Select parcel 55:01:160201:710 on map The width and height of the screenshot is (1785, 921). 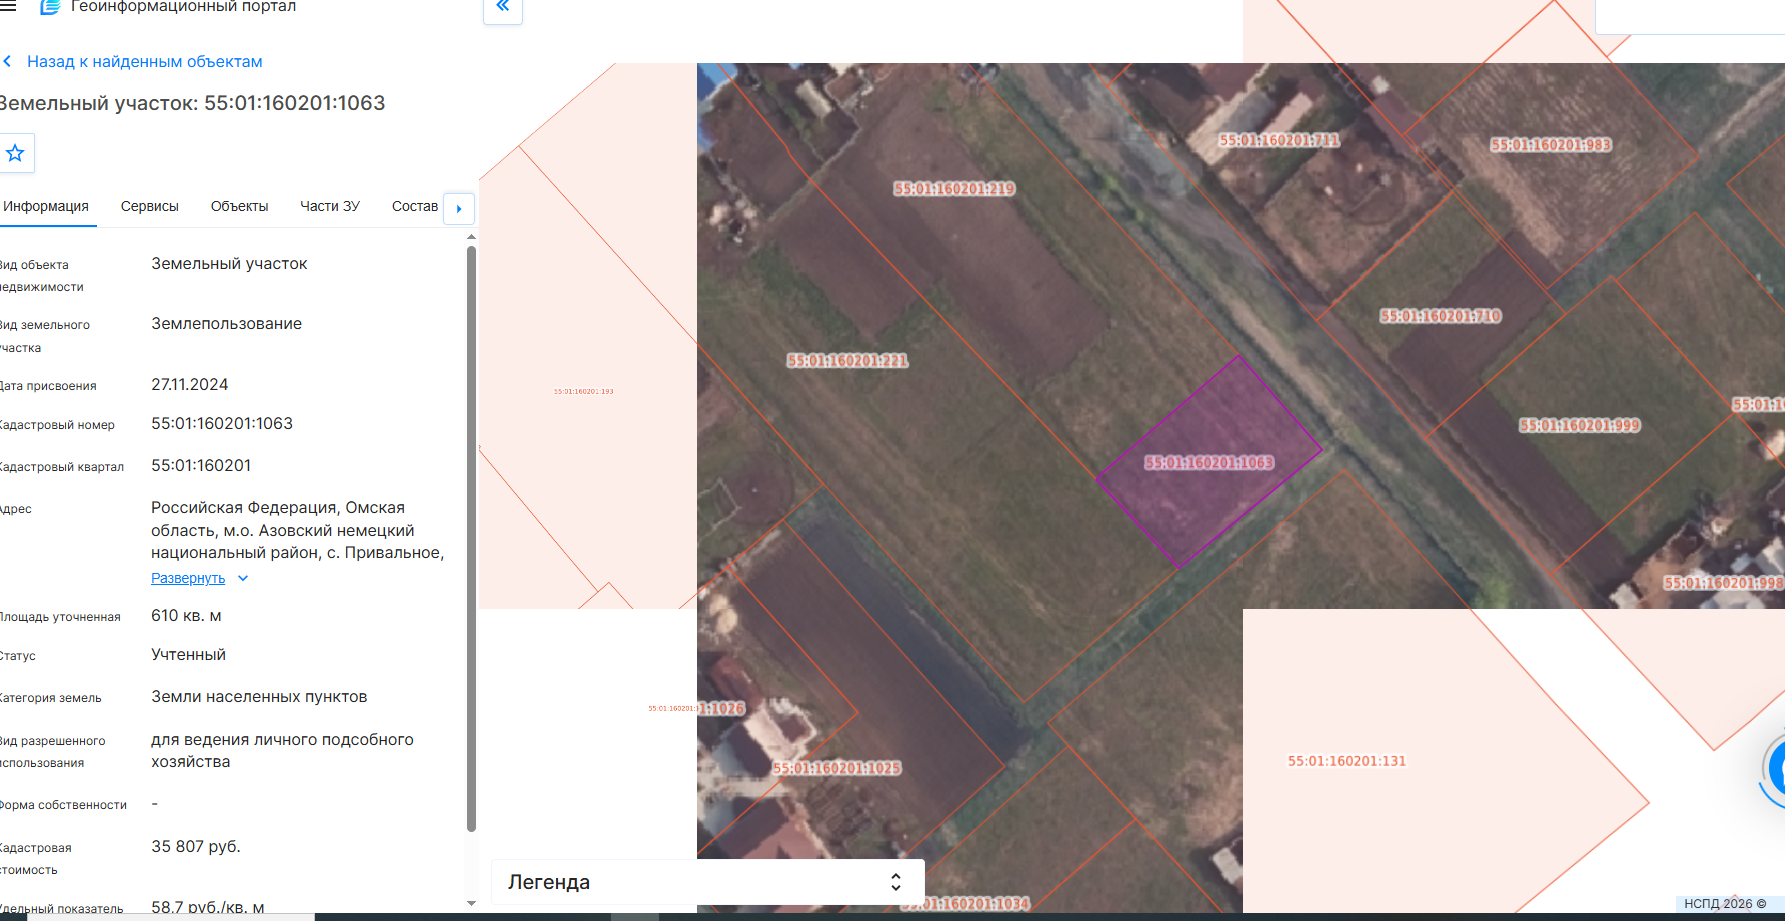[x=1440, y=316]
